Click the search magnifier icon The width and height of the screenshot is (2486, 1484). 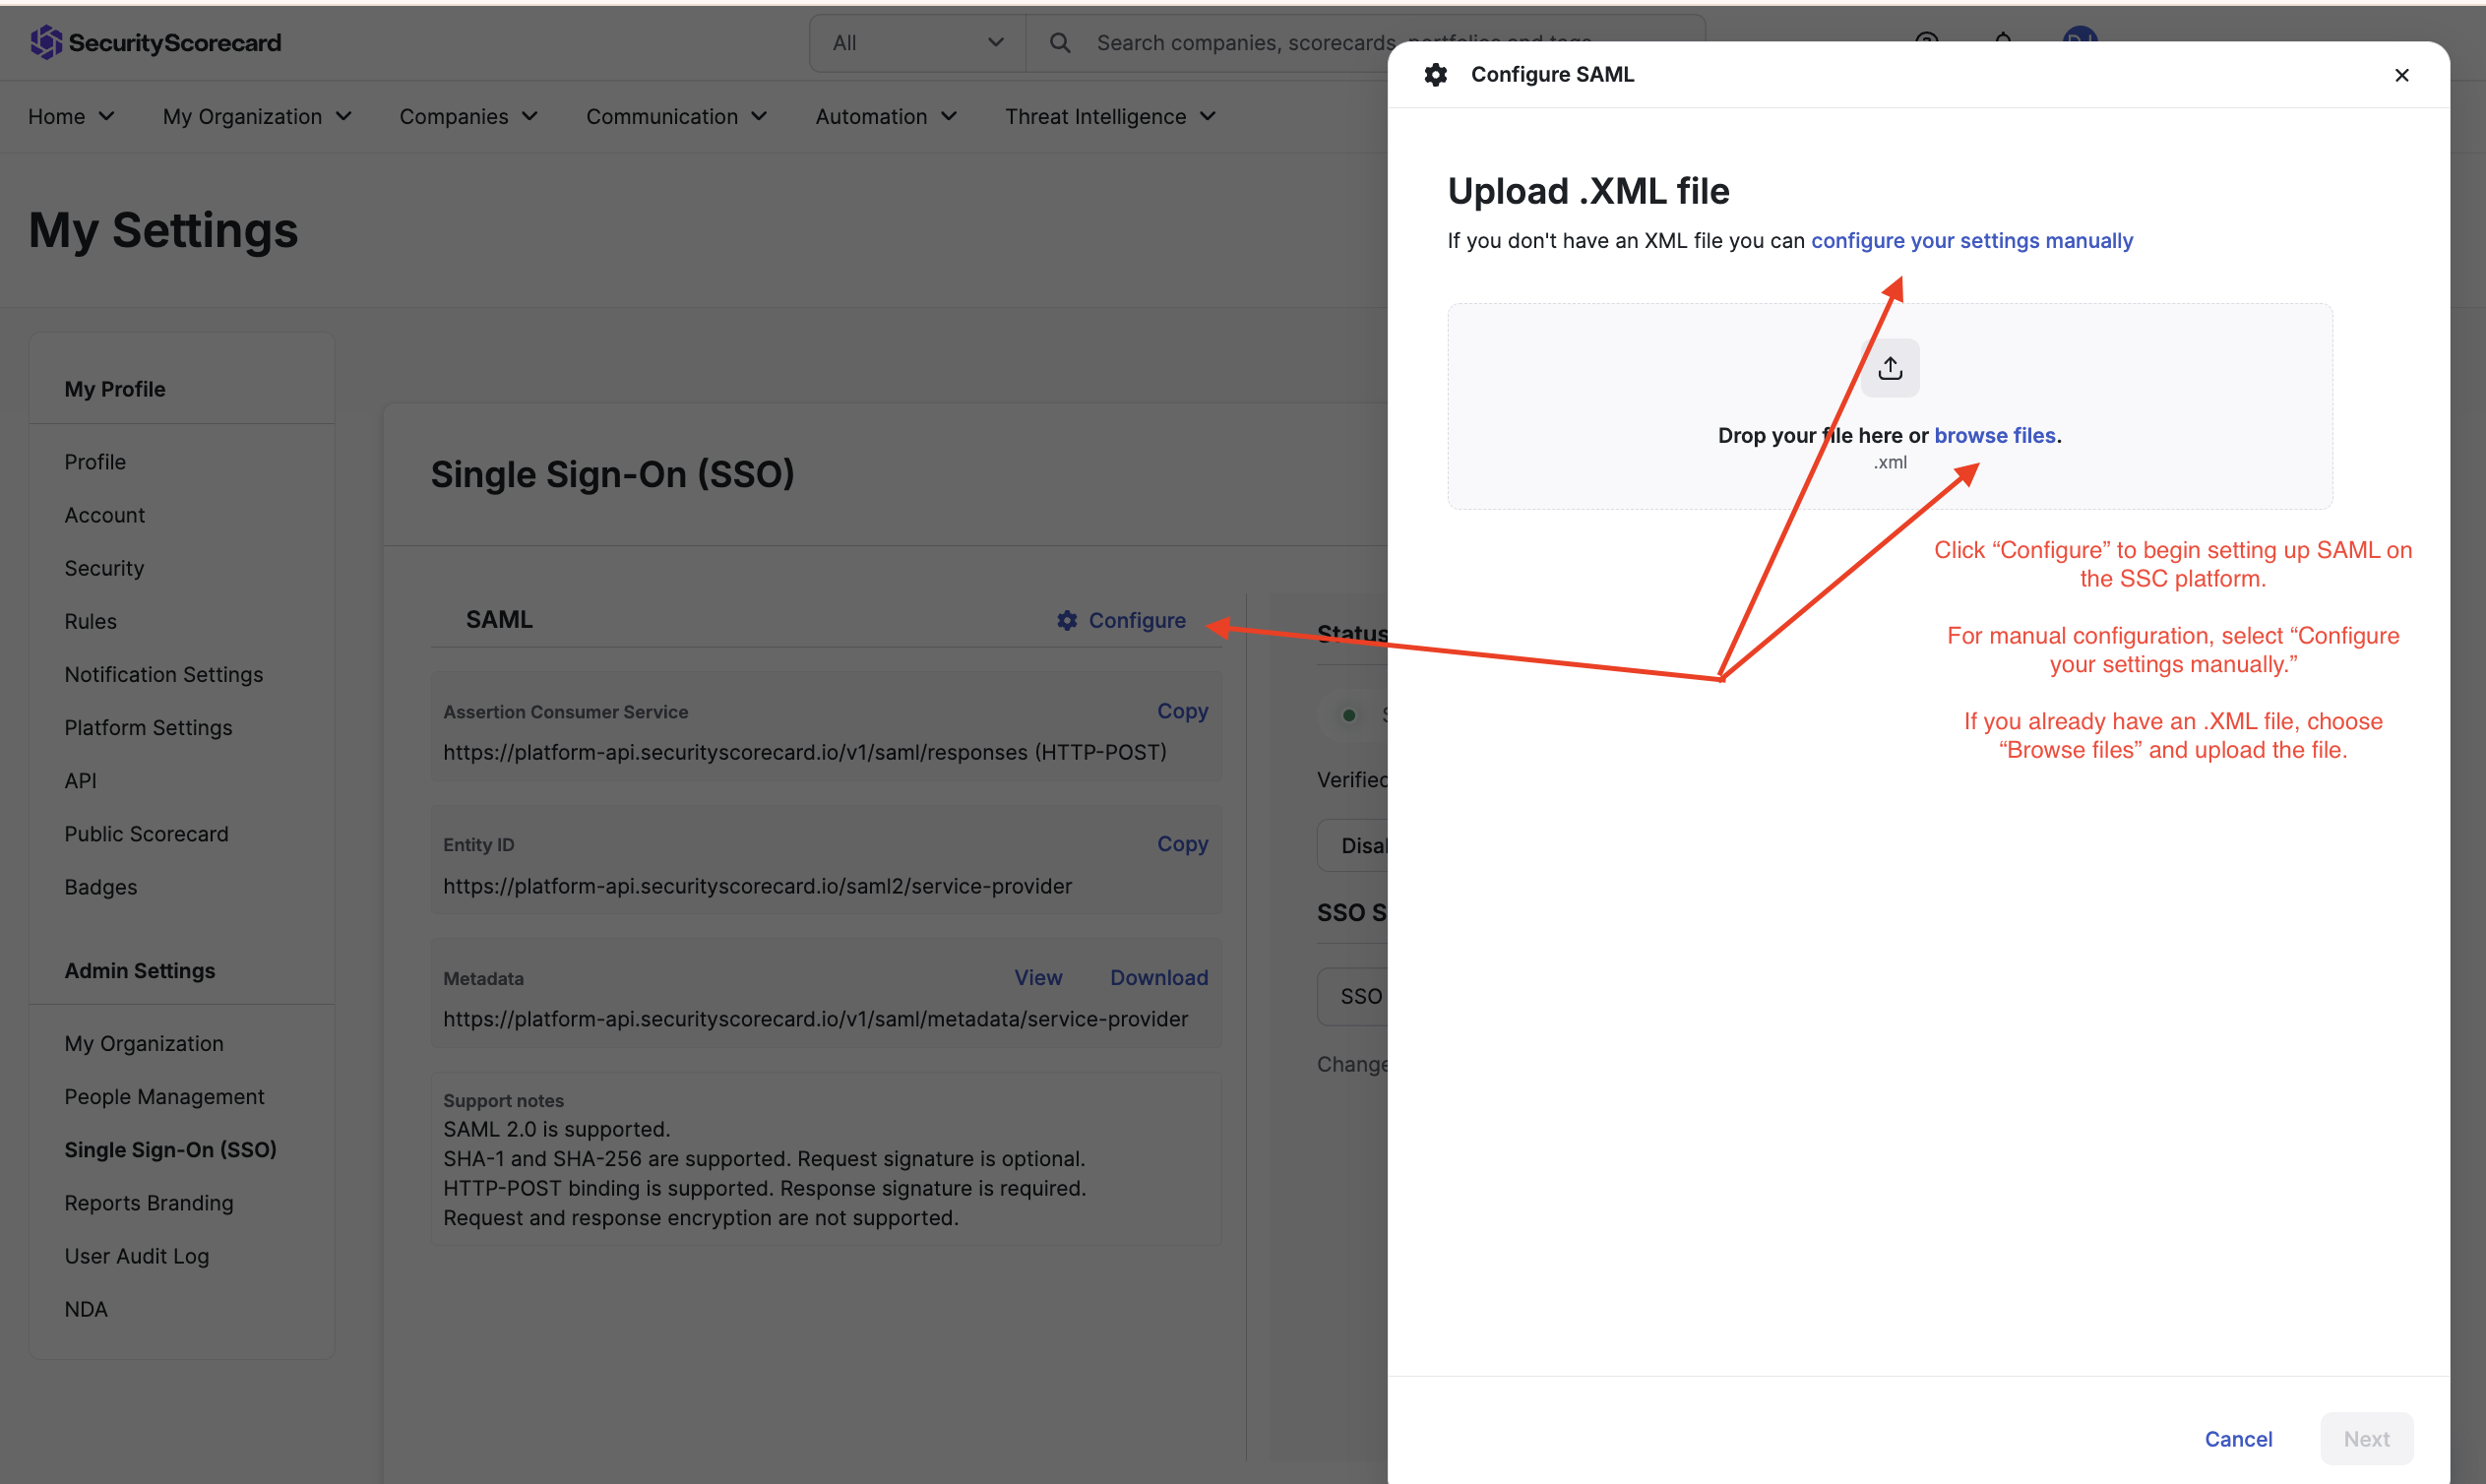coord(1060,43)
